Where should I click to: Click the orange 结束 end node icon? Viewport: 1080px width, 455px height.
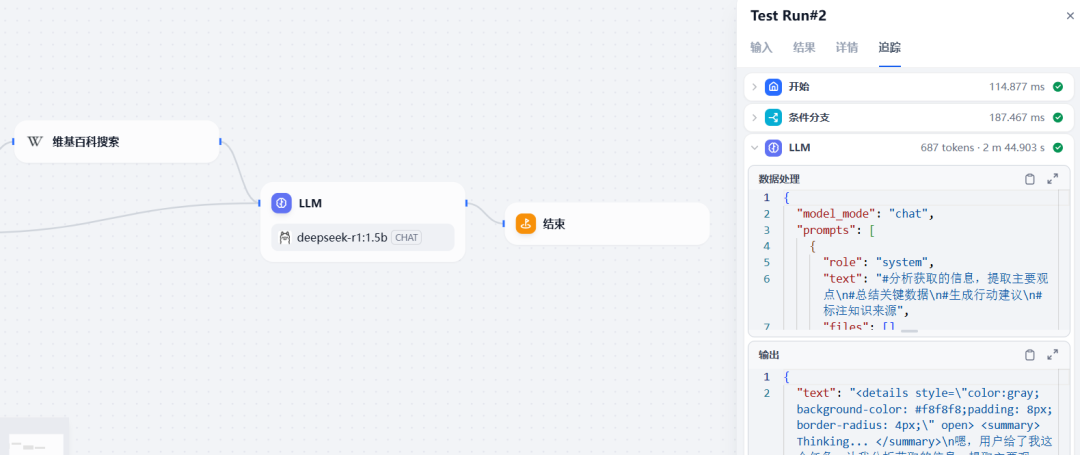[526, 224]
